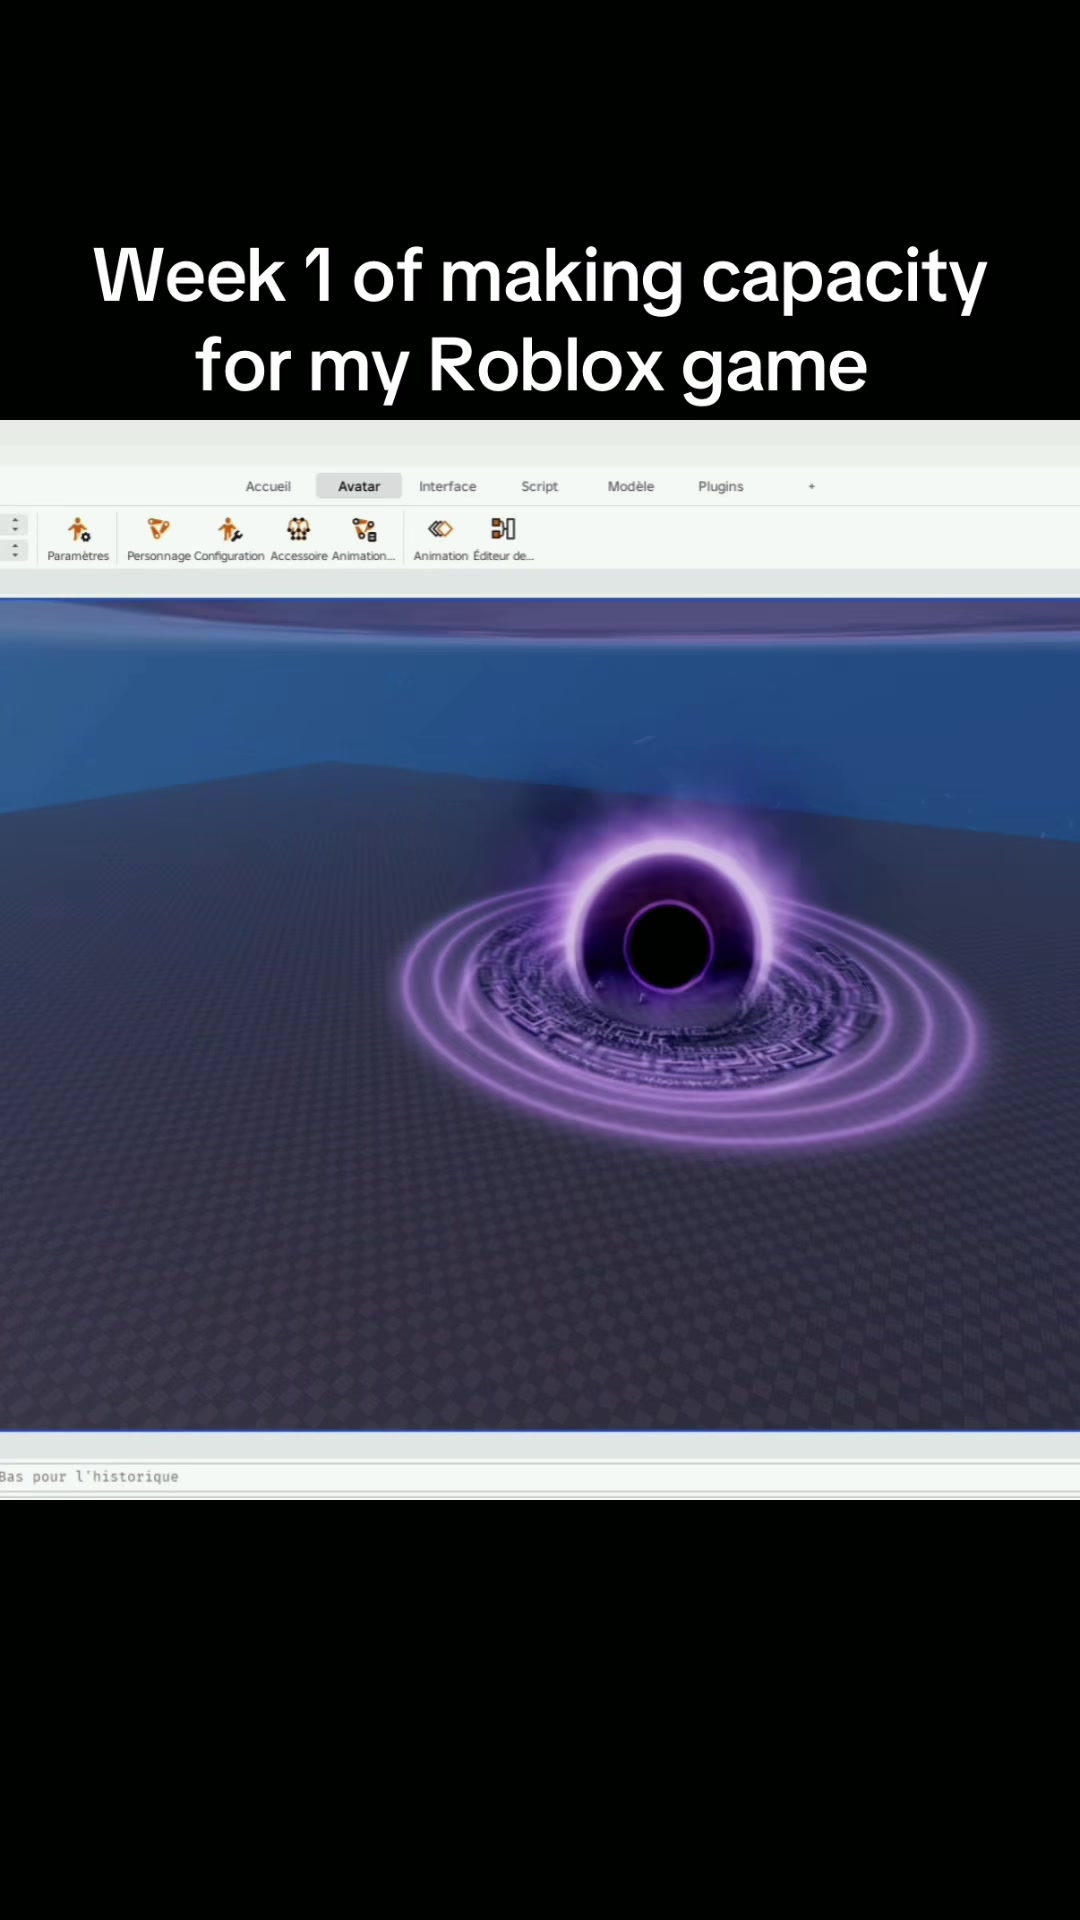Image resolution: width=1080 pixels, height=1920 pixels.
Task: Open the Configuration rig tool
Action: 229,538
